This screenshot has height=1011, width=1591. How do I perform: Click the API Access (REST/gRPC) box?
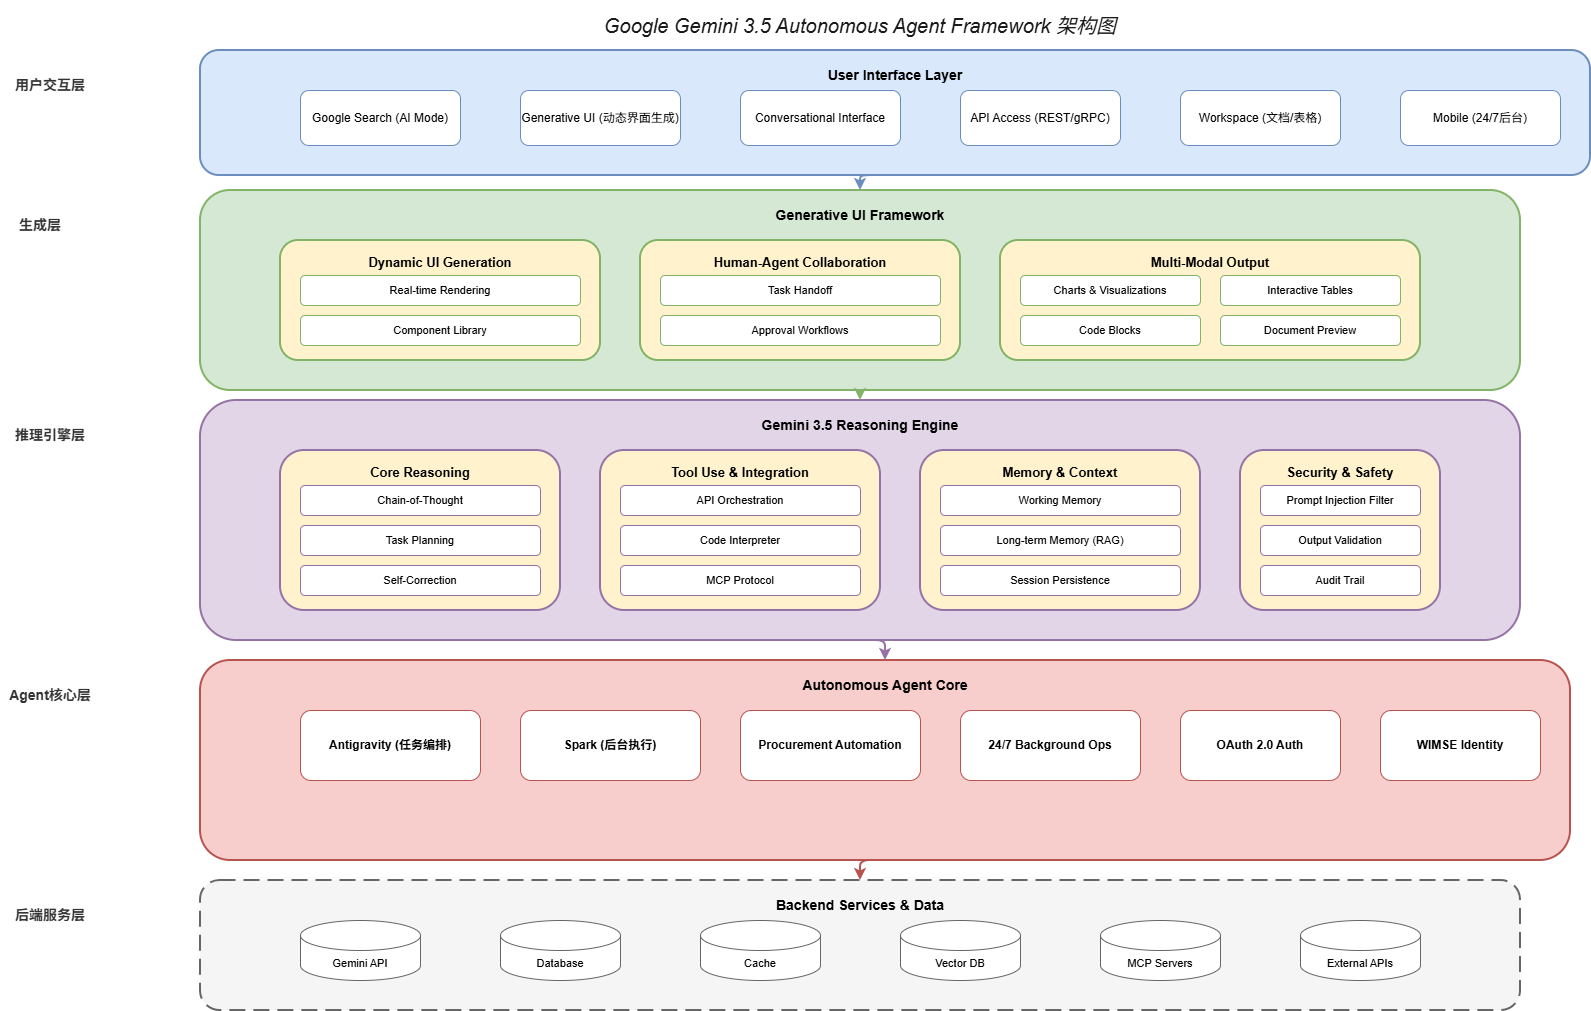(1040, 118)
